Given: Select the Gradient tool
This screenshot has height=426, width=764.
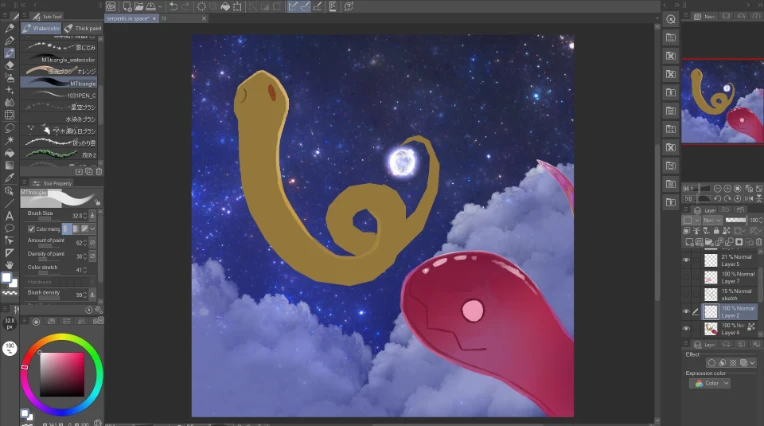Looking at the screenshot, I should point(9,165).
